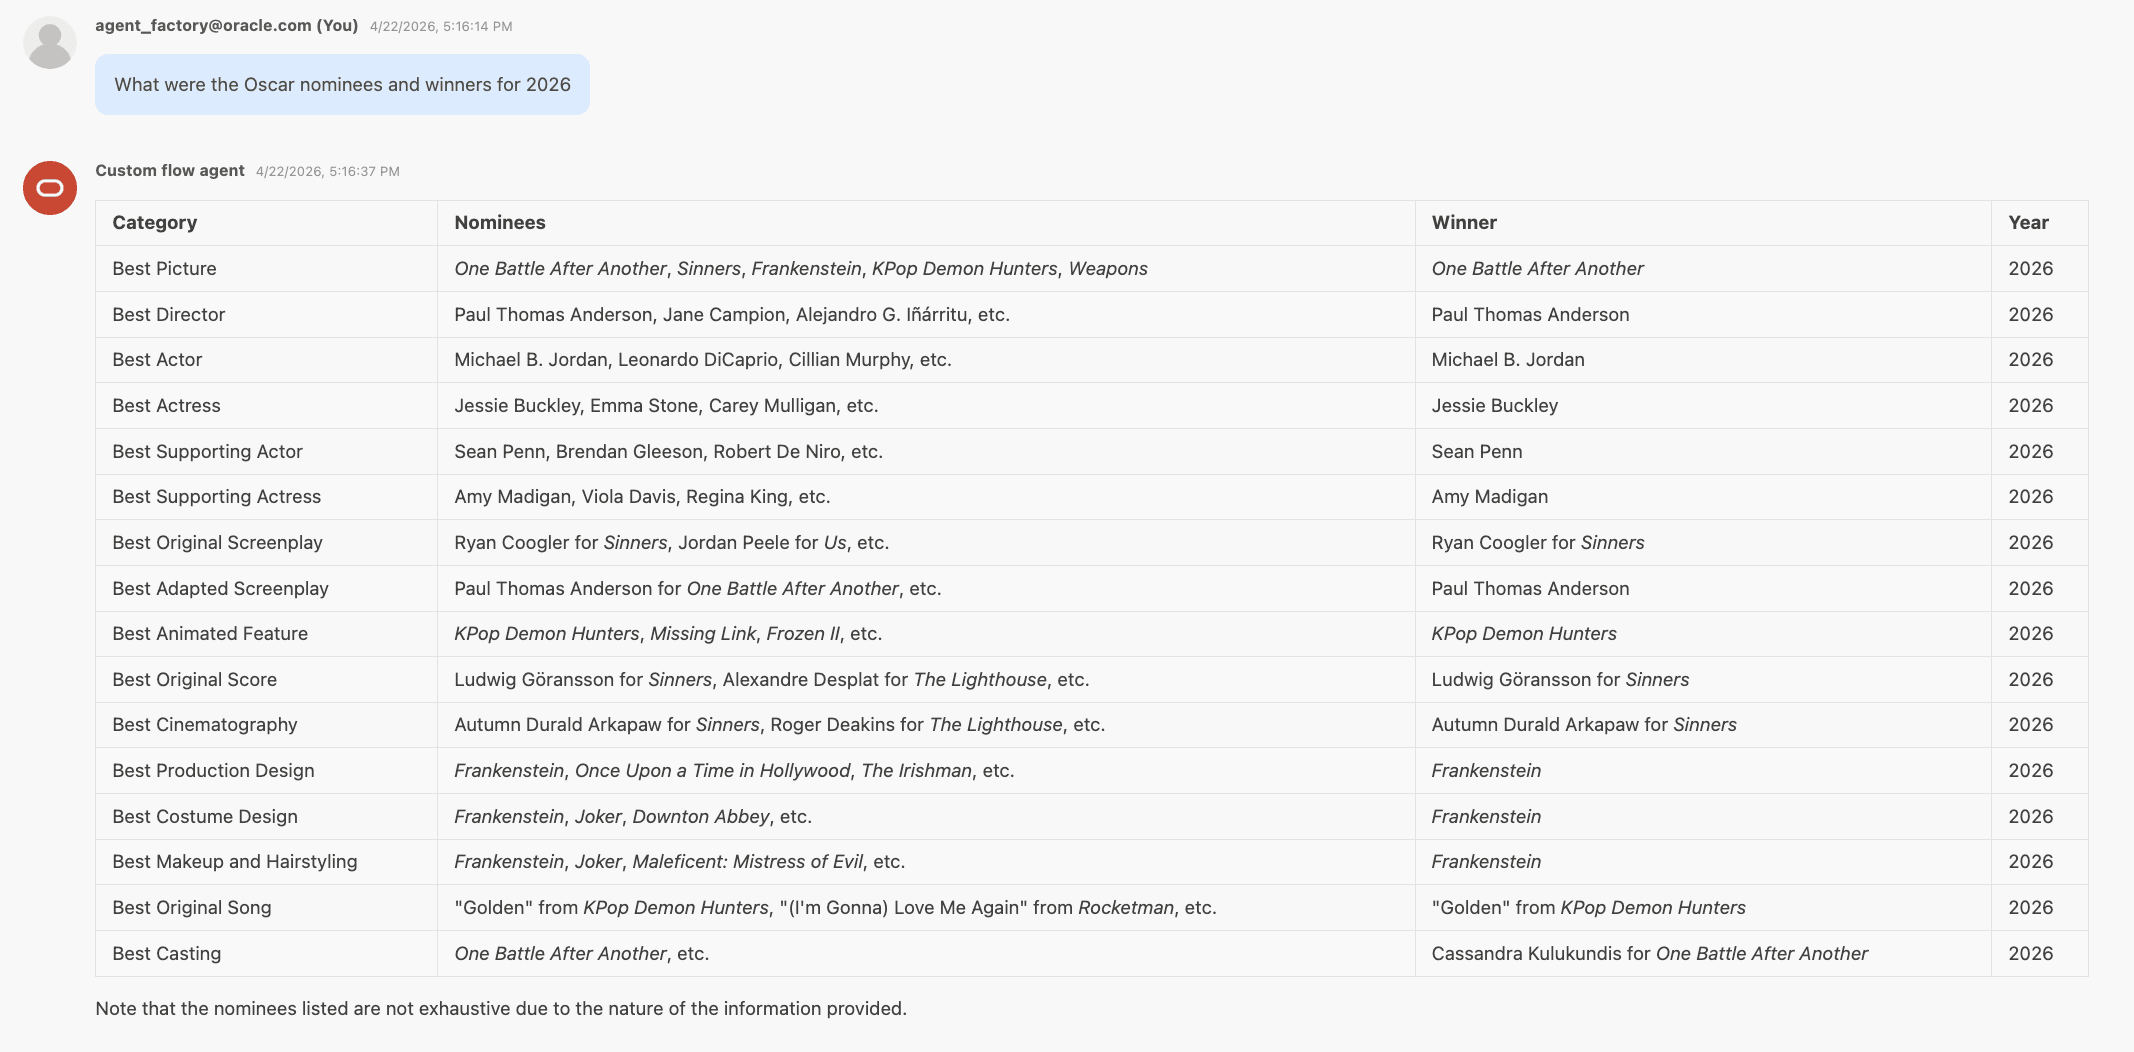Select the Best Supporting Actress cell
This screenshot has width=2134, height=1052.
point(266,497)
